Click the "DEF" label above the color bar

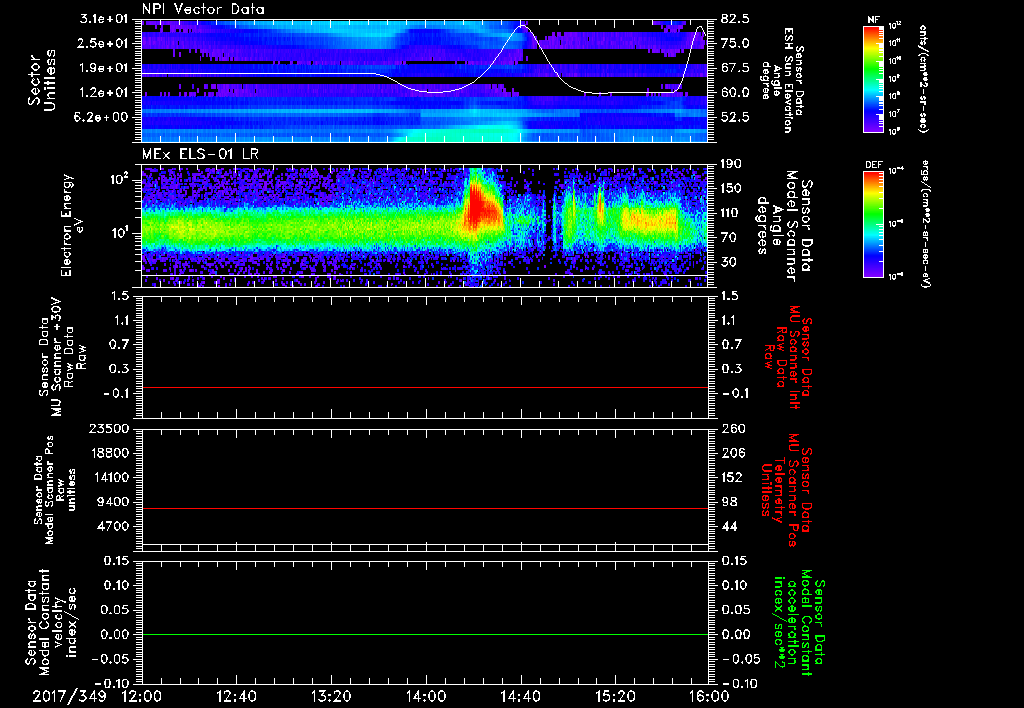coord(873,165)
